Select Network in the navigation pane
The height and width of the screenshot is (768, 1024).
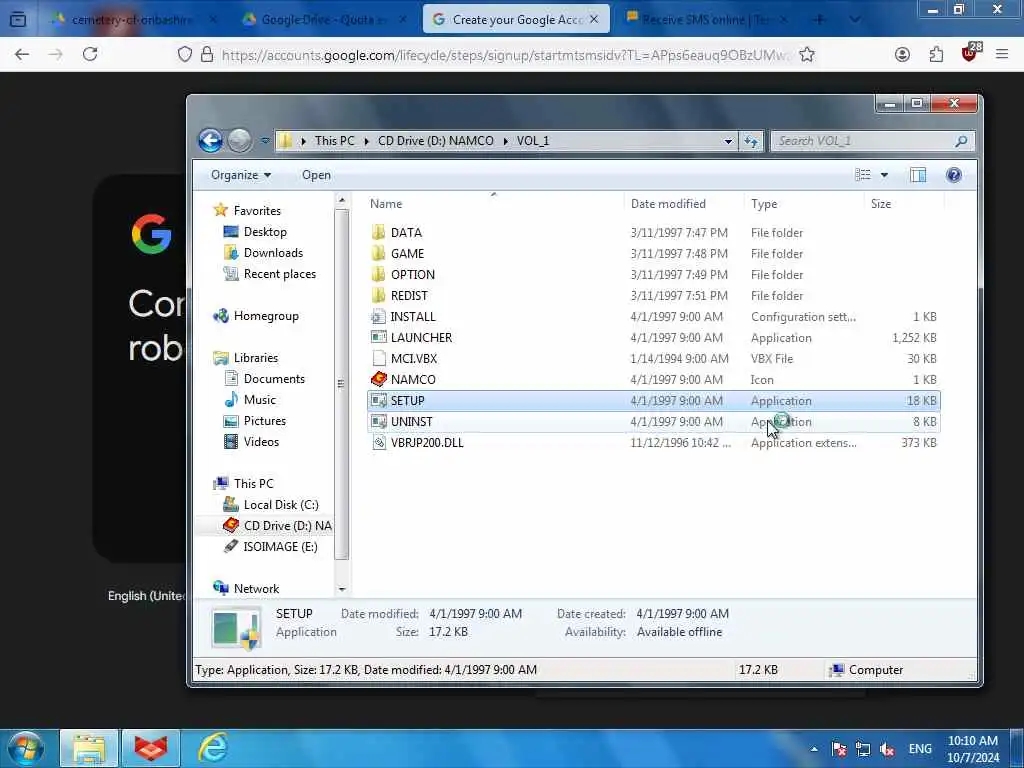tap(256, 588)
